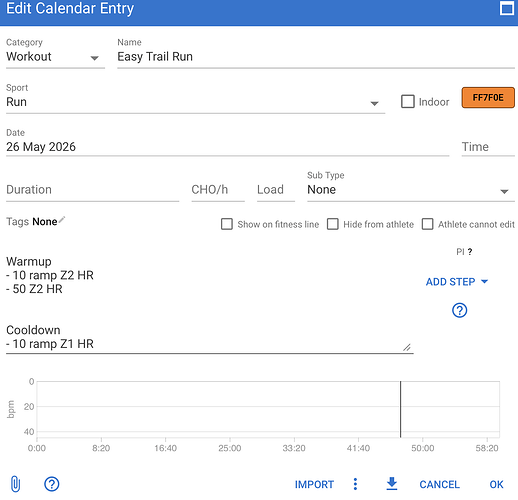Click the paperclip attachment icon
Image resolution: width=518 pixels, height=500 pixels.
(x=15, y=484)
